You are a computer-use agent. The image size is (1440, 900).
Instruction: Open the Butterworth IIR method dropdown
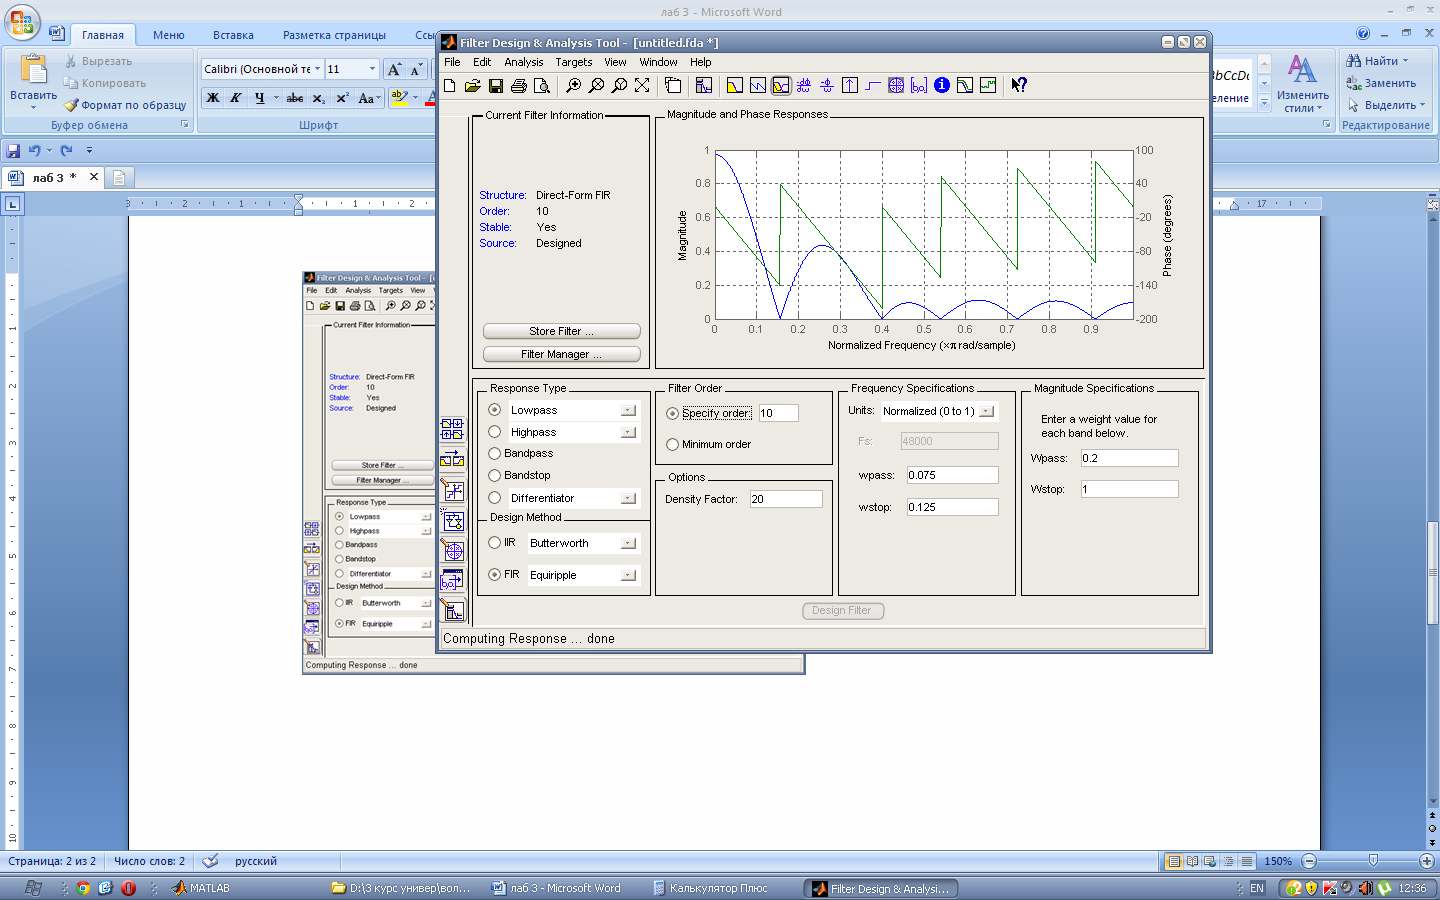tap(628, 543)
